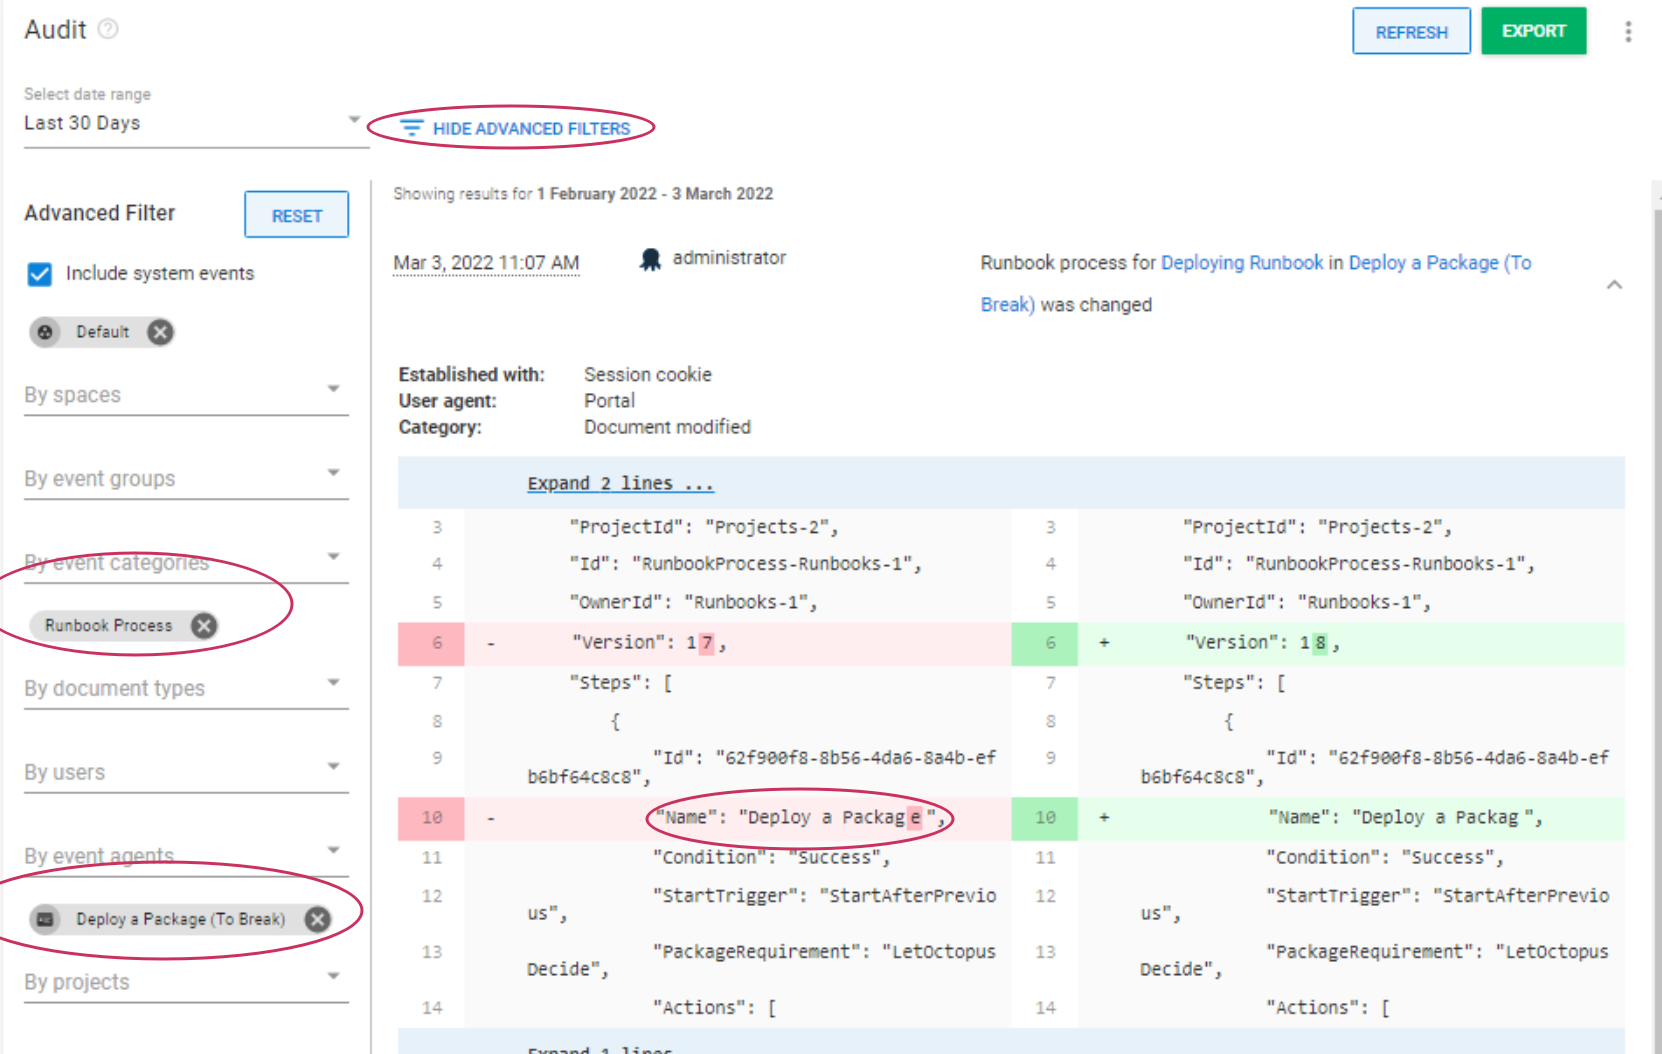Click the green Export button
This screenshot has width=1662, height=1054.
click(x=1533, y=31)
